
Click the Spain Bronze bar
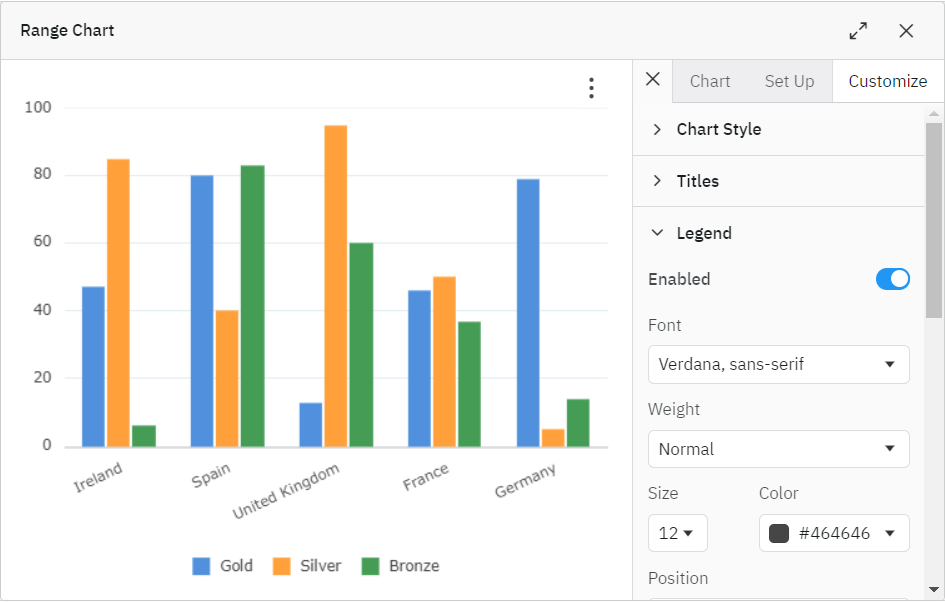tap(253, 306)
